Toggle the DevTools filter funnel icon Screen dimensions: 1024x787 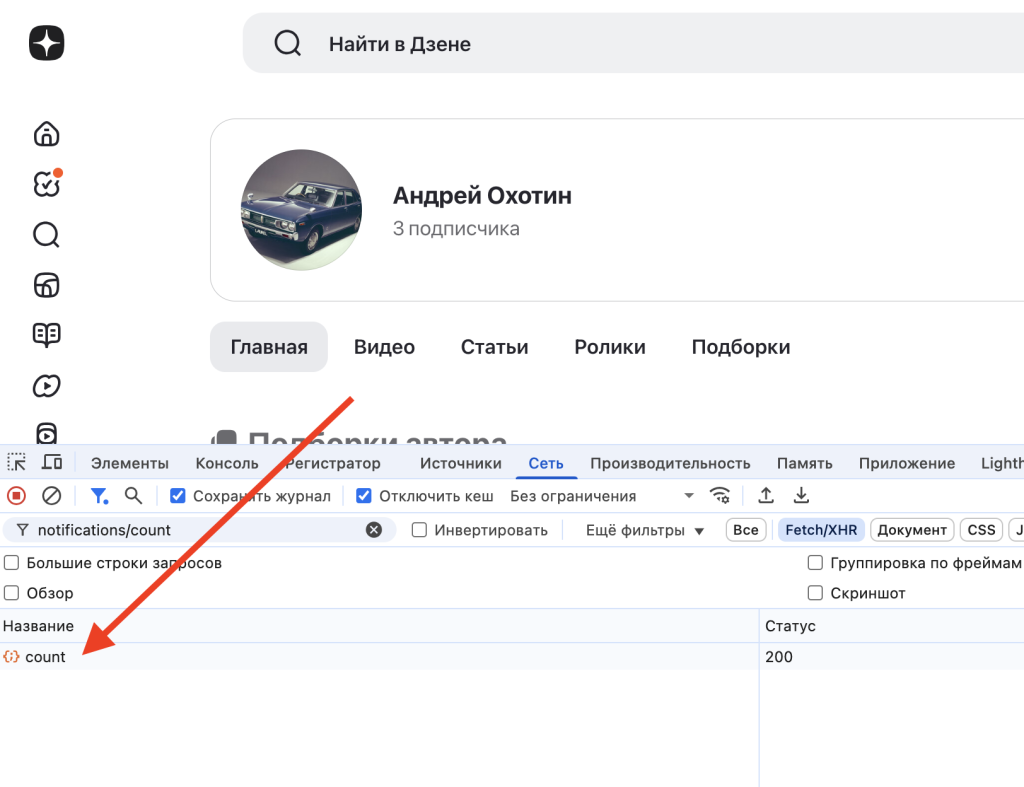pyautogui.click(x=99, y=496)
